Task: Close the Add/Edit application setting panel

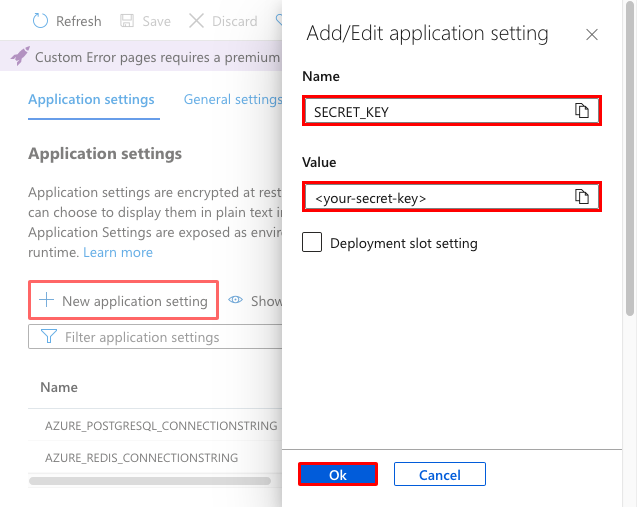Action: pyautogui.click(x=591, y=35)
